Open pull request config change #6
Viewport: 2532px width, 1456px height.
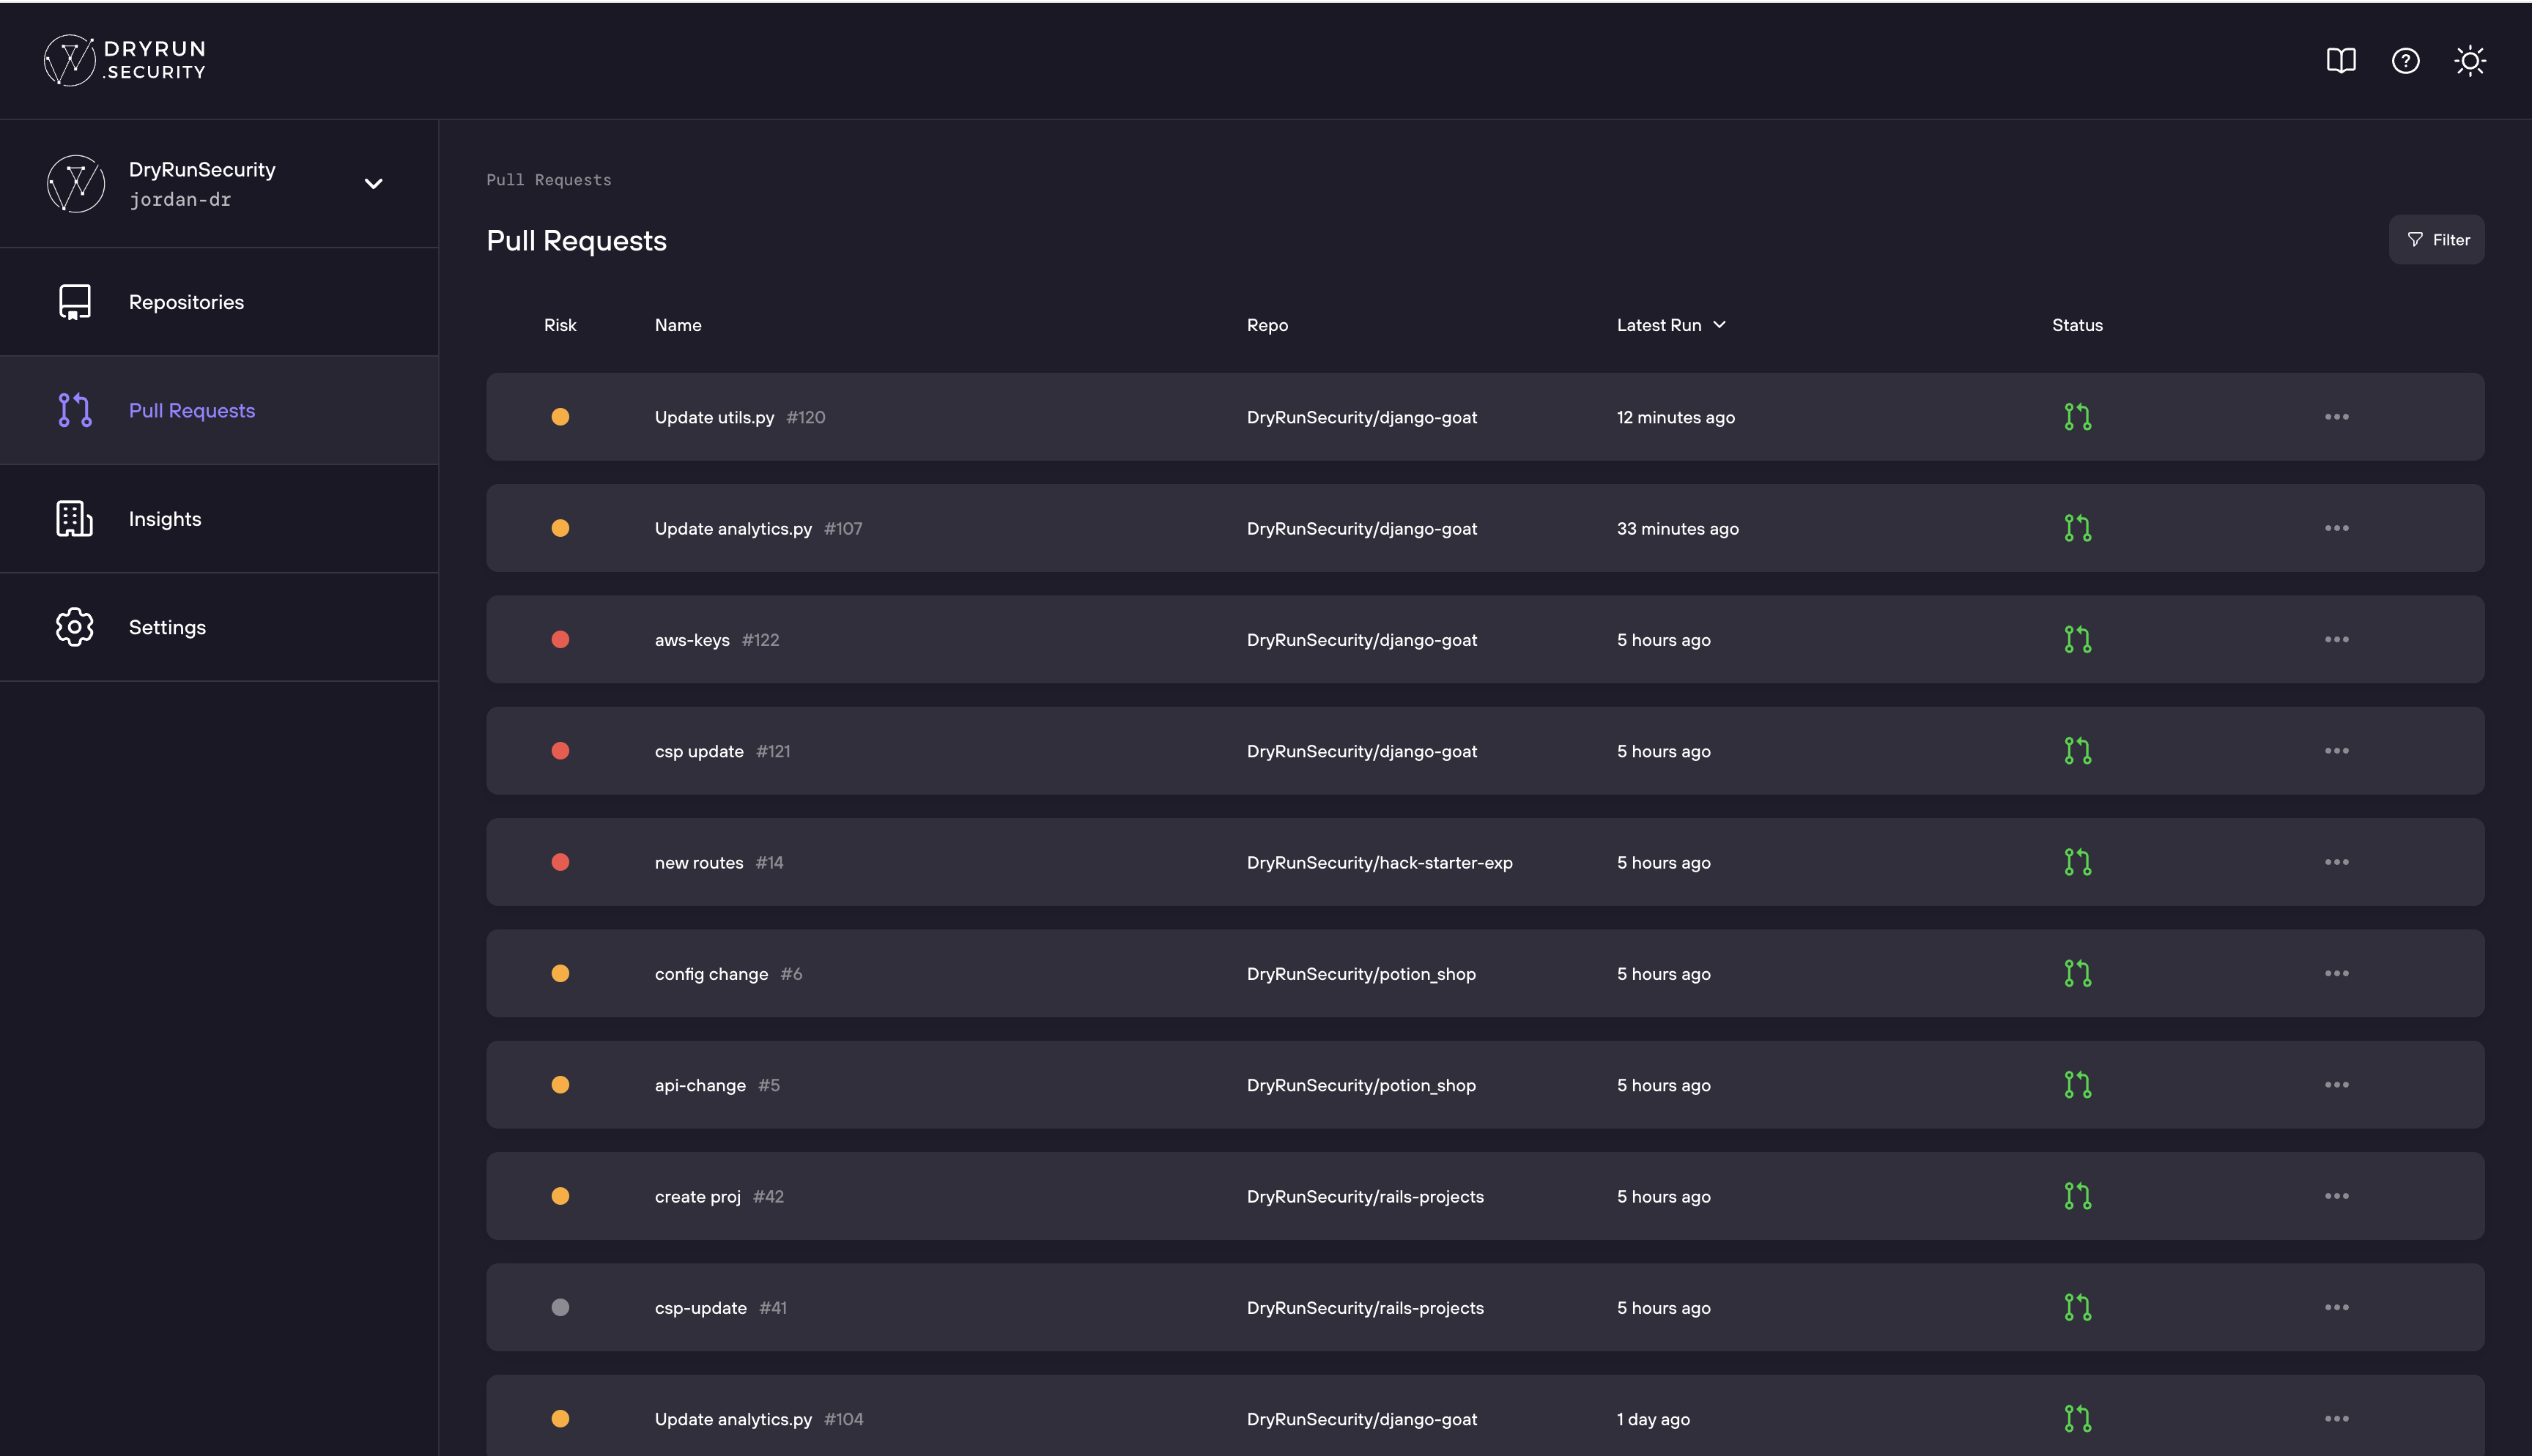[728, 974]
